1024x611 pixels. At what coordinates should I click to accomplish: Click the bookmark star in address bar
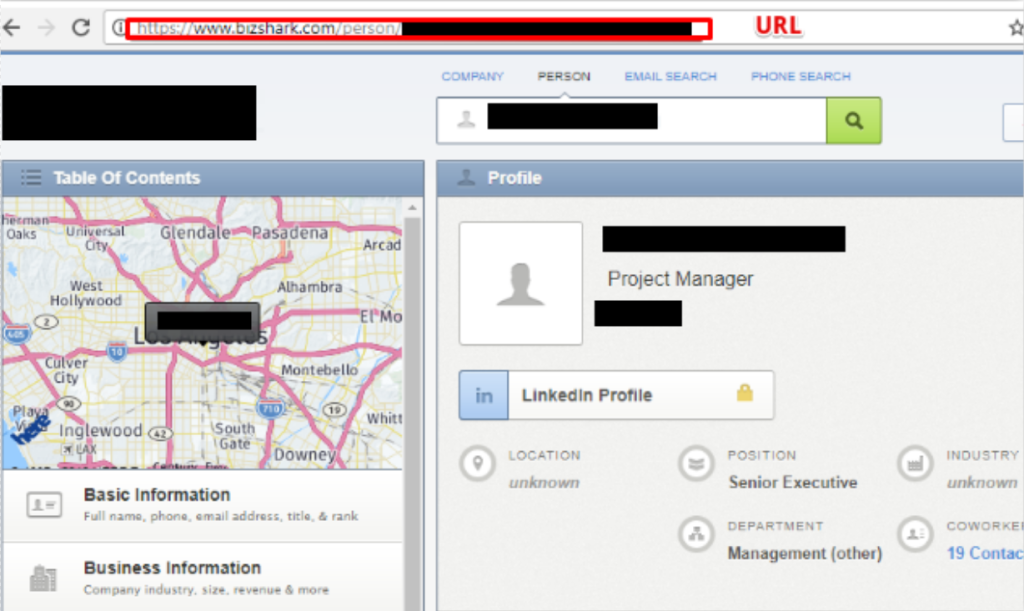tap(1015, 29)
